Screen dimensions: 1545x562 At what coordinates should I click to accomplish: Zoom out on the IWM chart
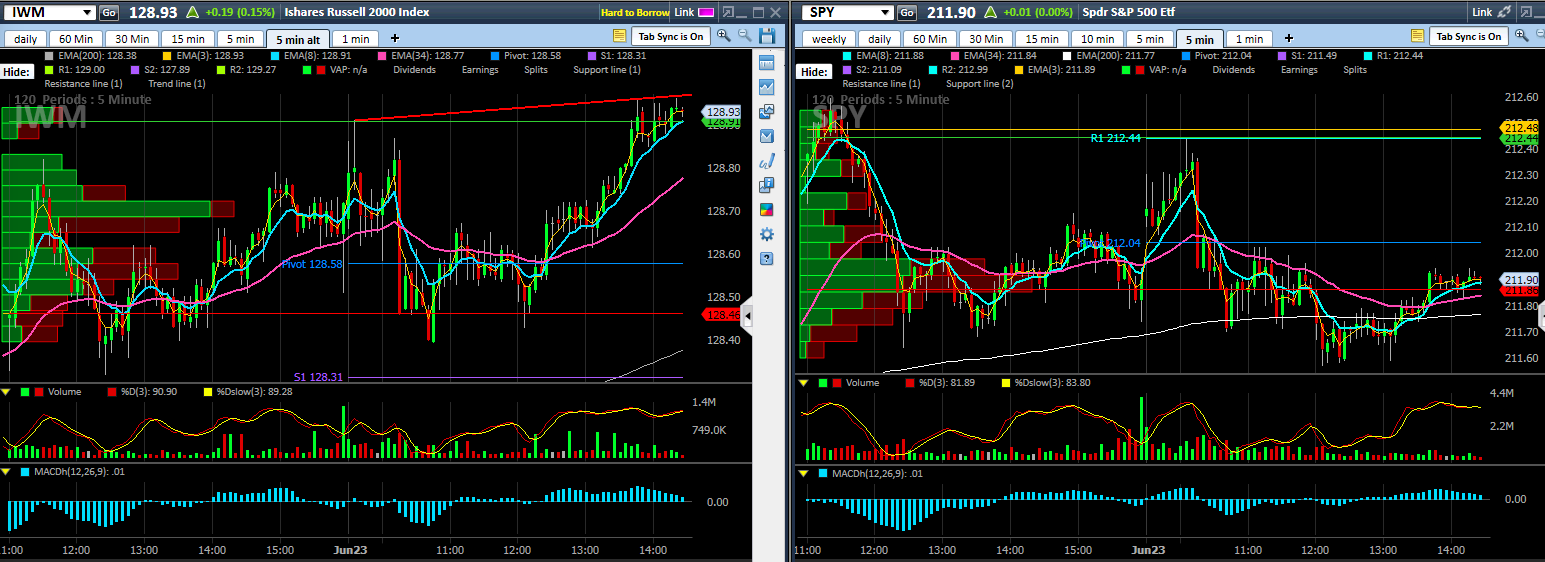[745, 36]
